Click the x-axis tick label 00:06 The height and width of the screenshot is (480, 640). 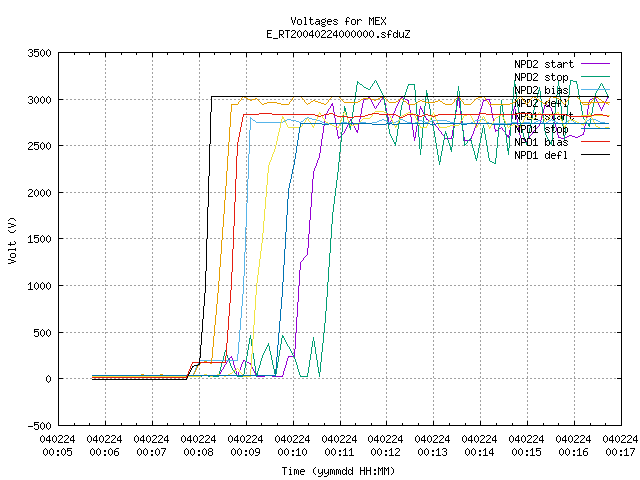point(104,453)
